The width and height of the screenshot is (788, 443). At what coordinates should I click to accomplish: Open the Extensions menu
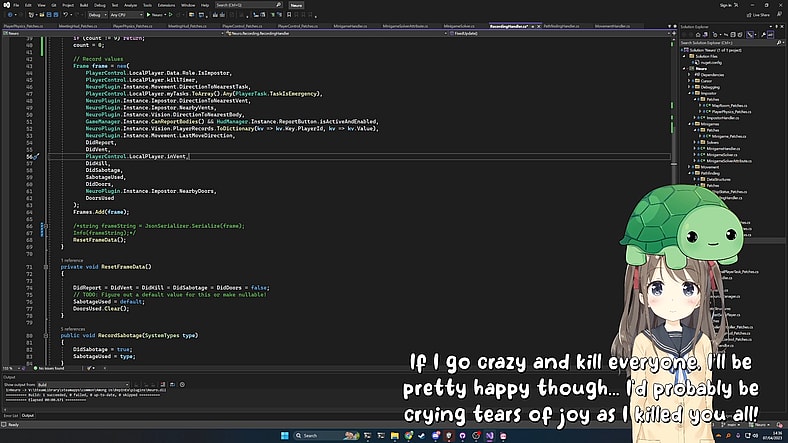(166, 5)
